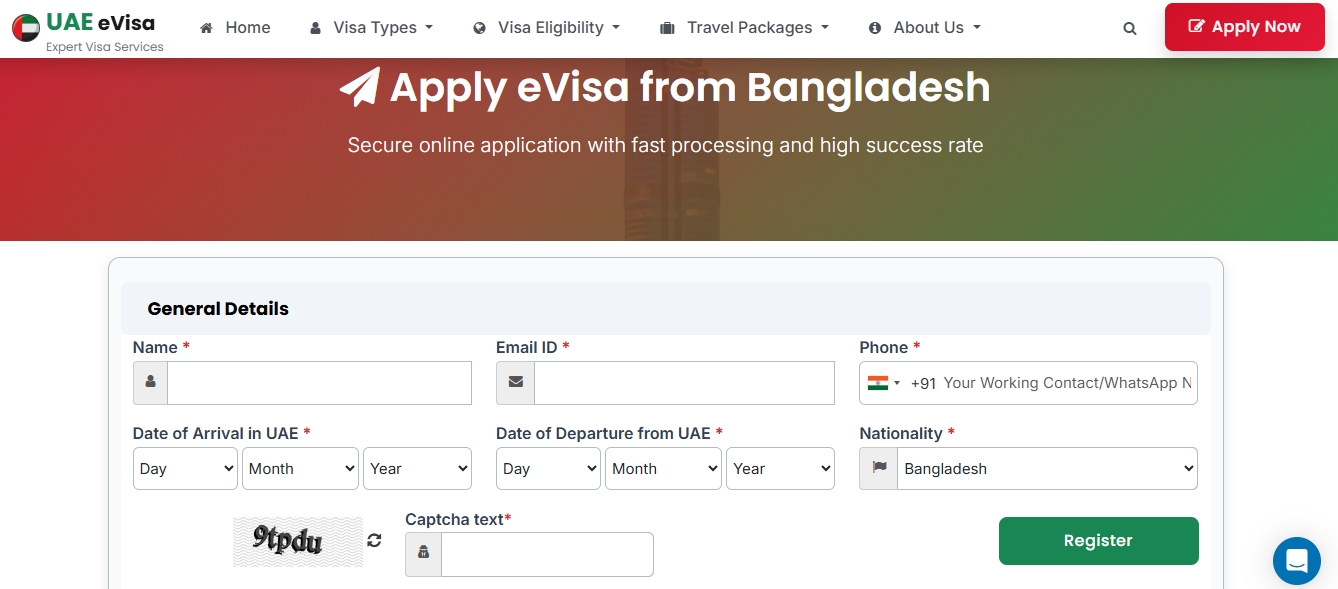Click the Captcha text input field
The image size is (1338, 589).
tap(546, 554)
